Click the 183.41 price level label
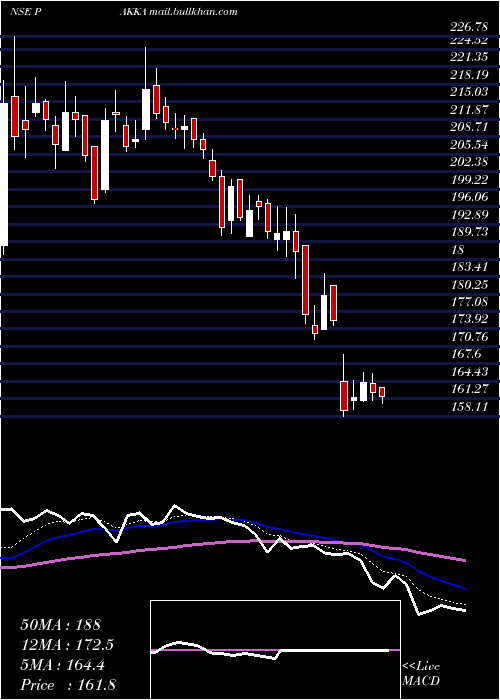Image resolution: width=500 pixels, height=700 pixels. [x=469, y=267]
